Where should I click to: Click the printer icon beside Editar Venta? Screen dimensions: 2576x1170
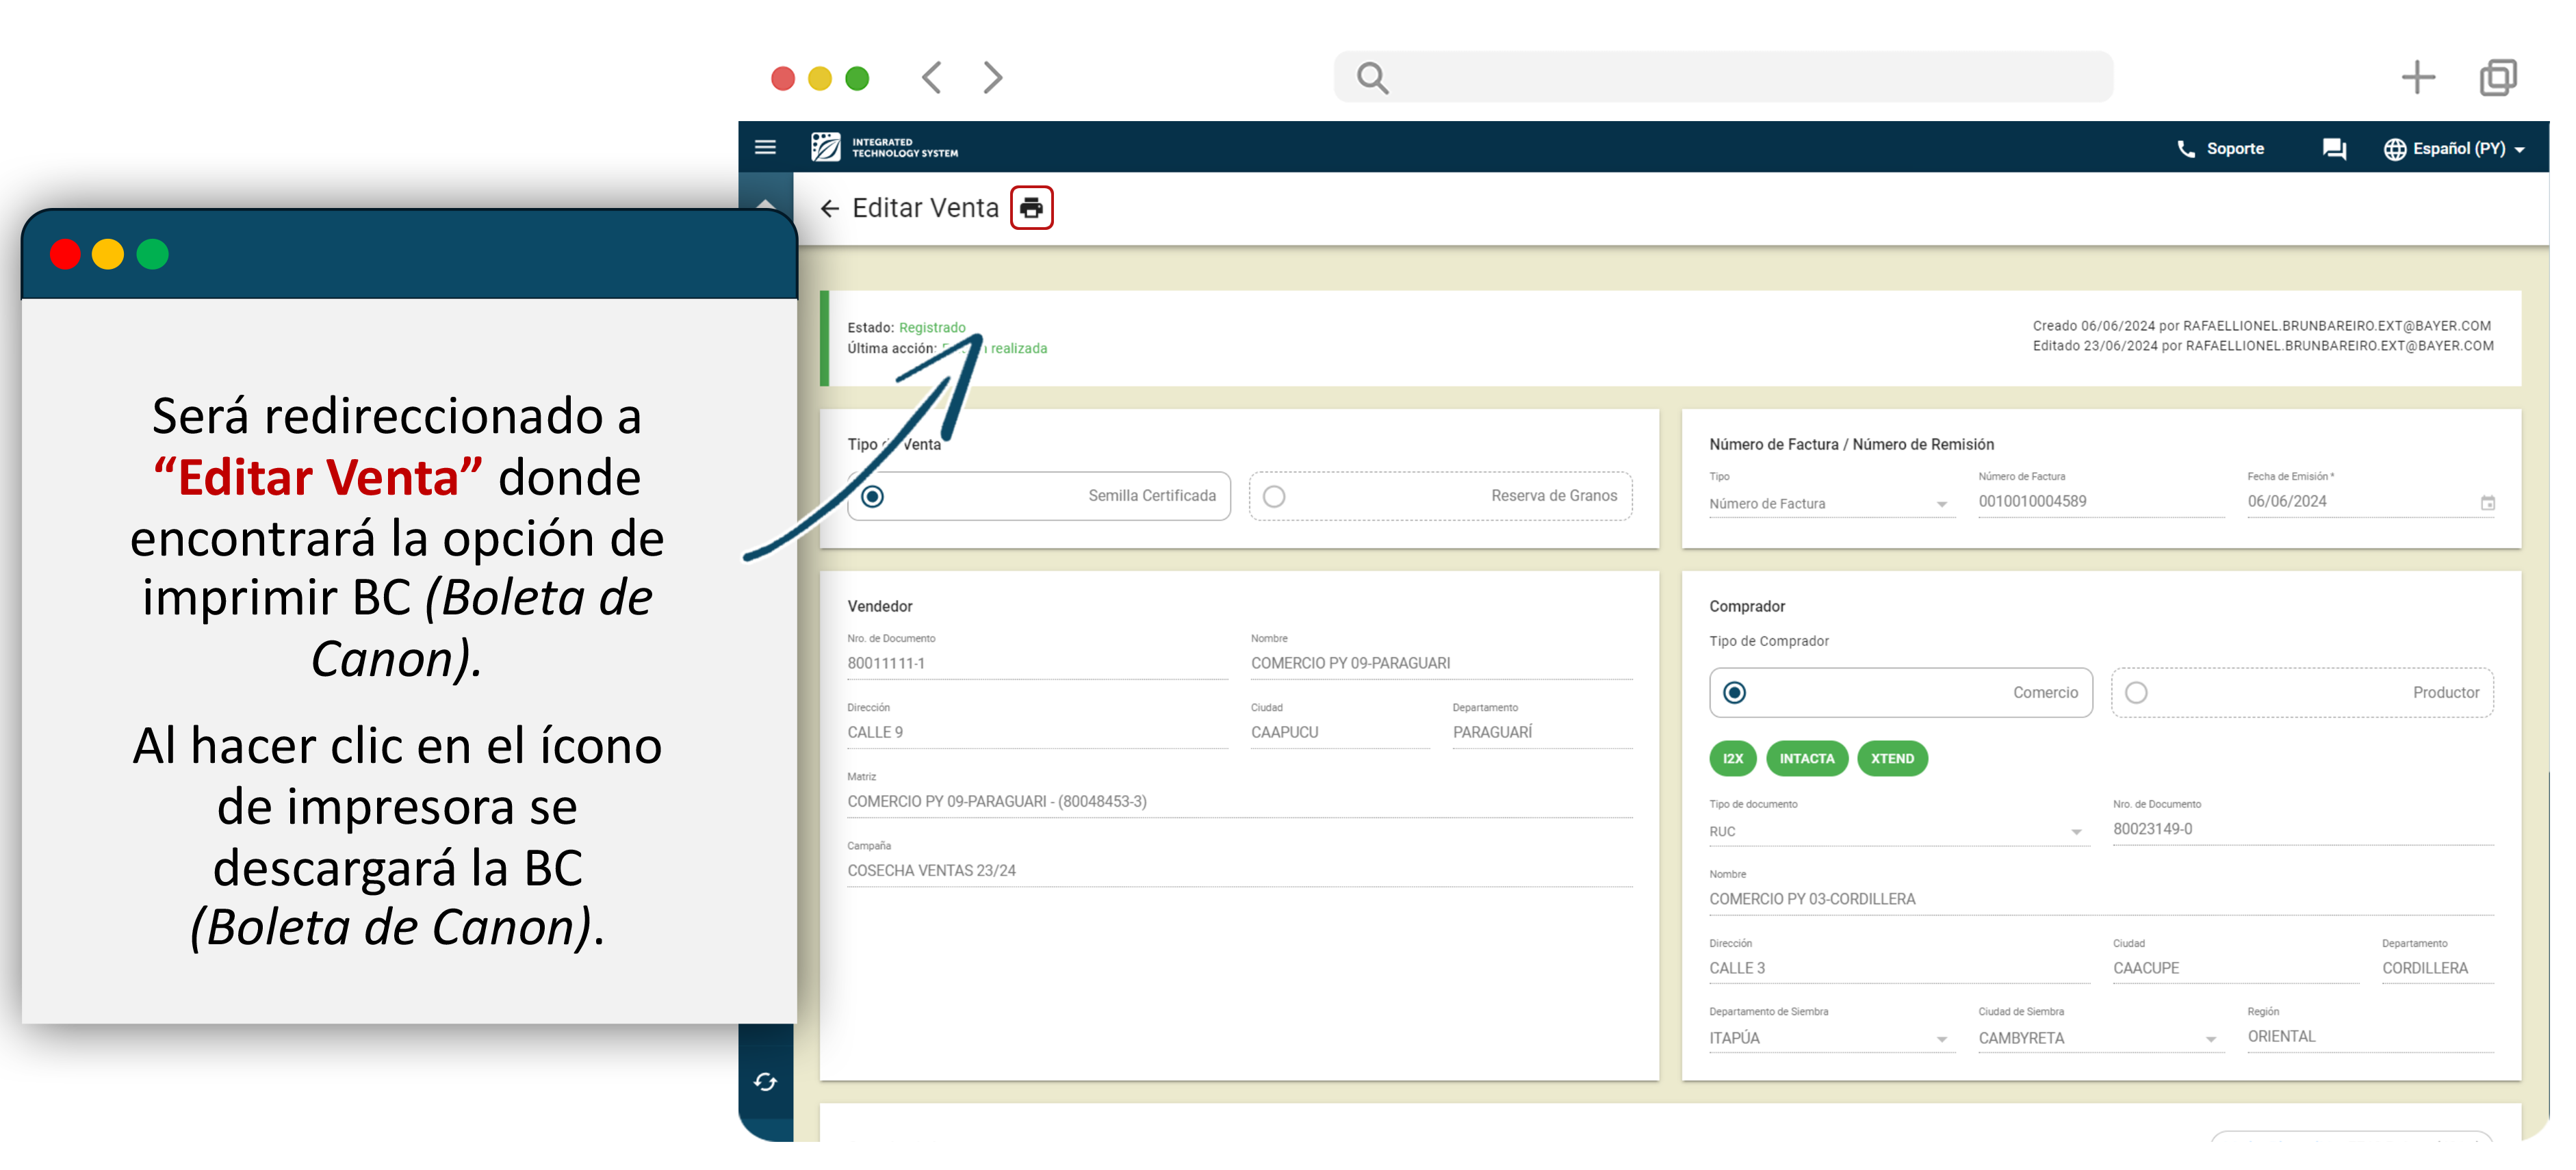point(1031,208)
